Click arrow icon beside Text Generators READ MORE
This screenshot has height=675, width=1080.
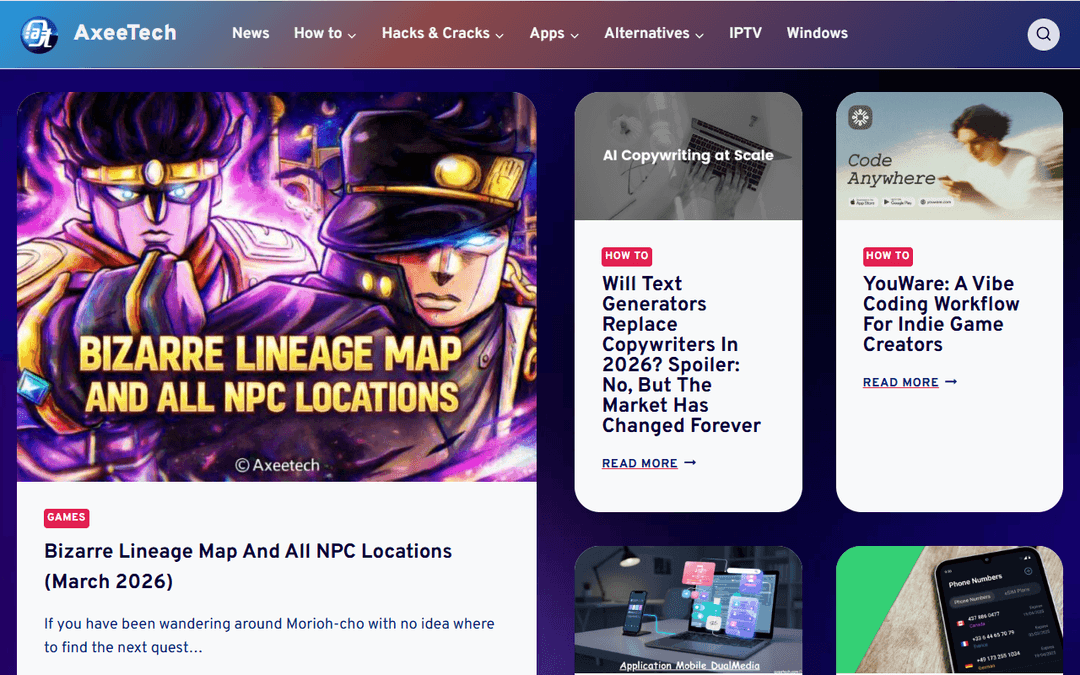click(690, 463)
